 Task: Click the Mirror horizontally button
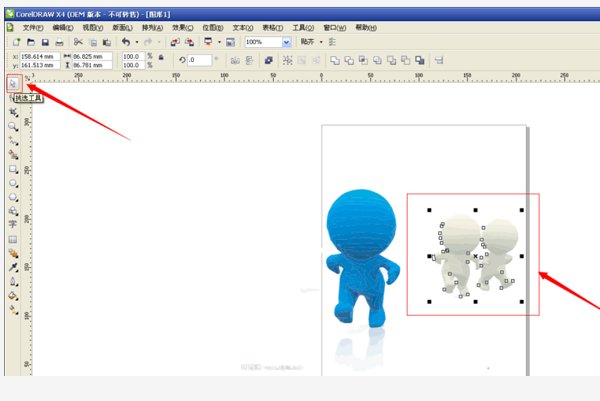click(235, 60)
